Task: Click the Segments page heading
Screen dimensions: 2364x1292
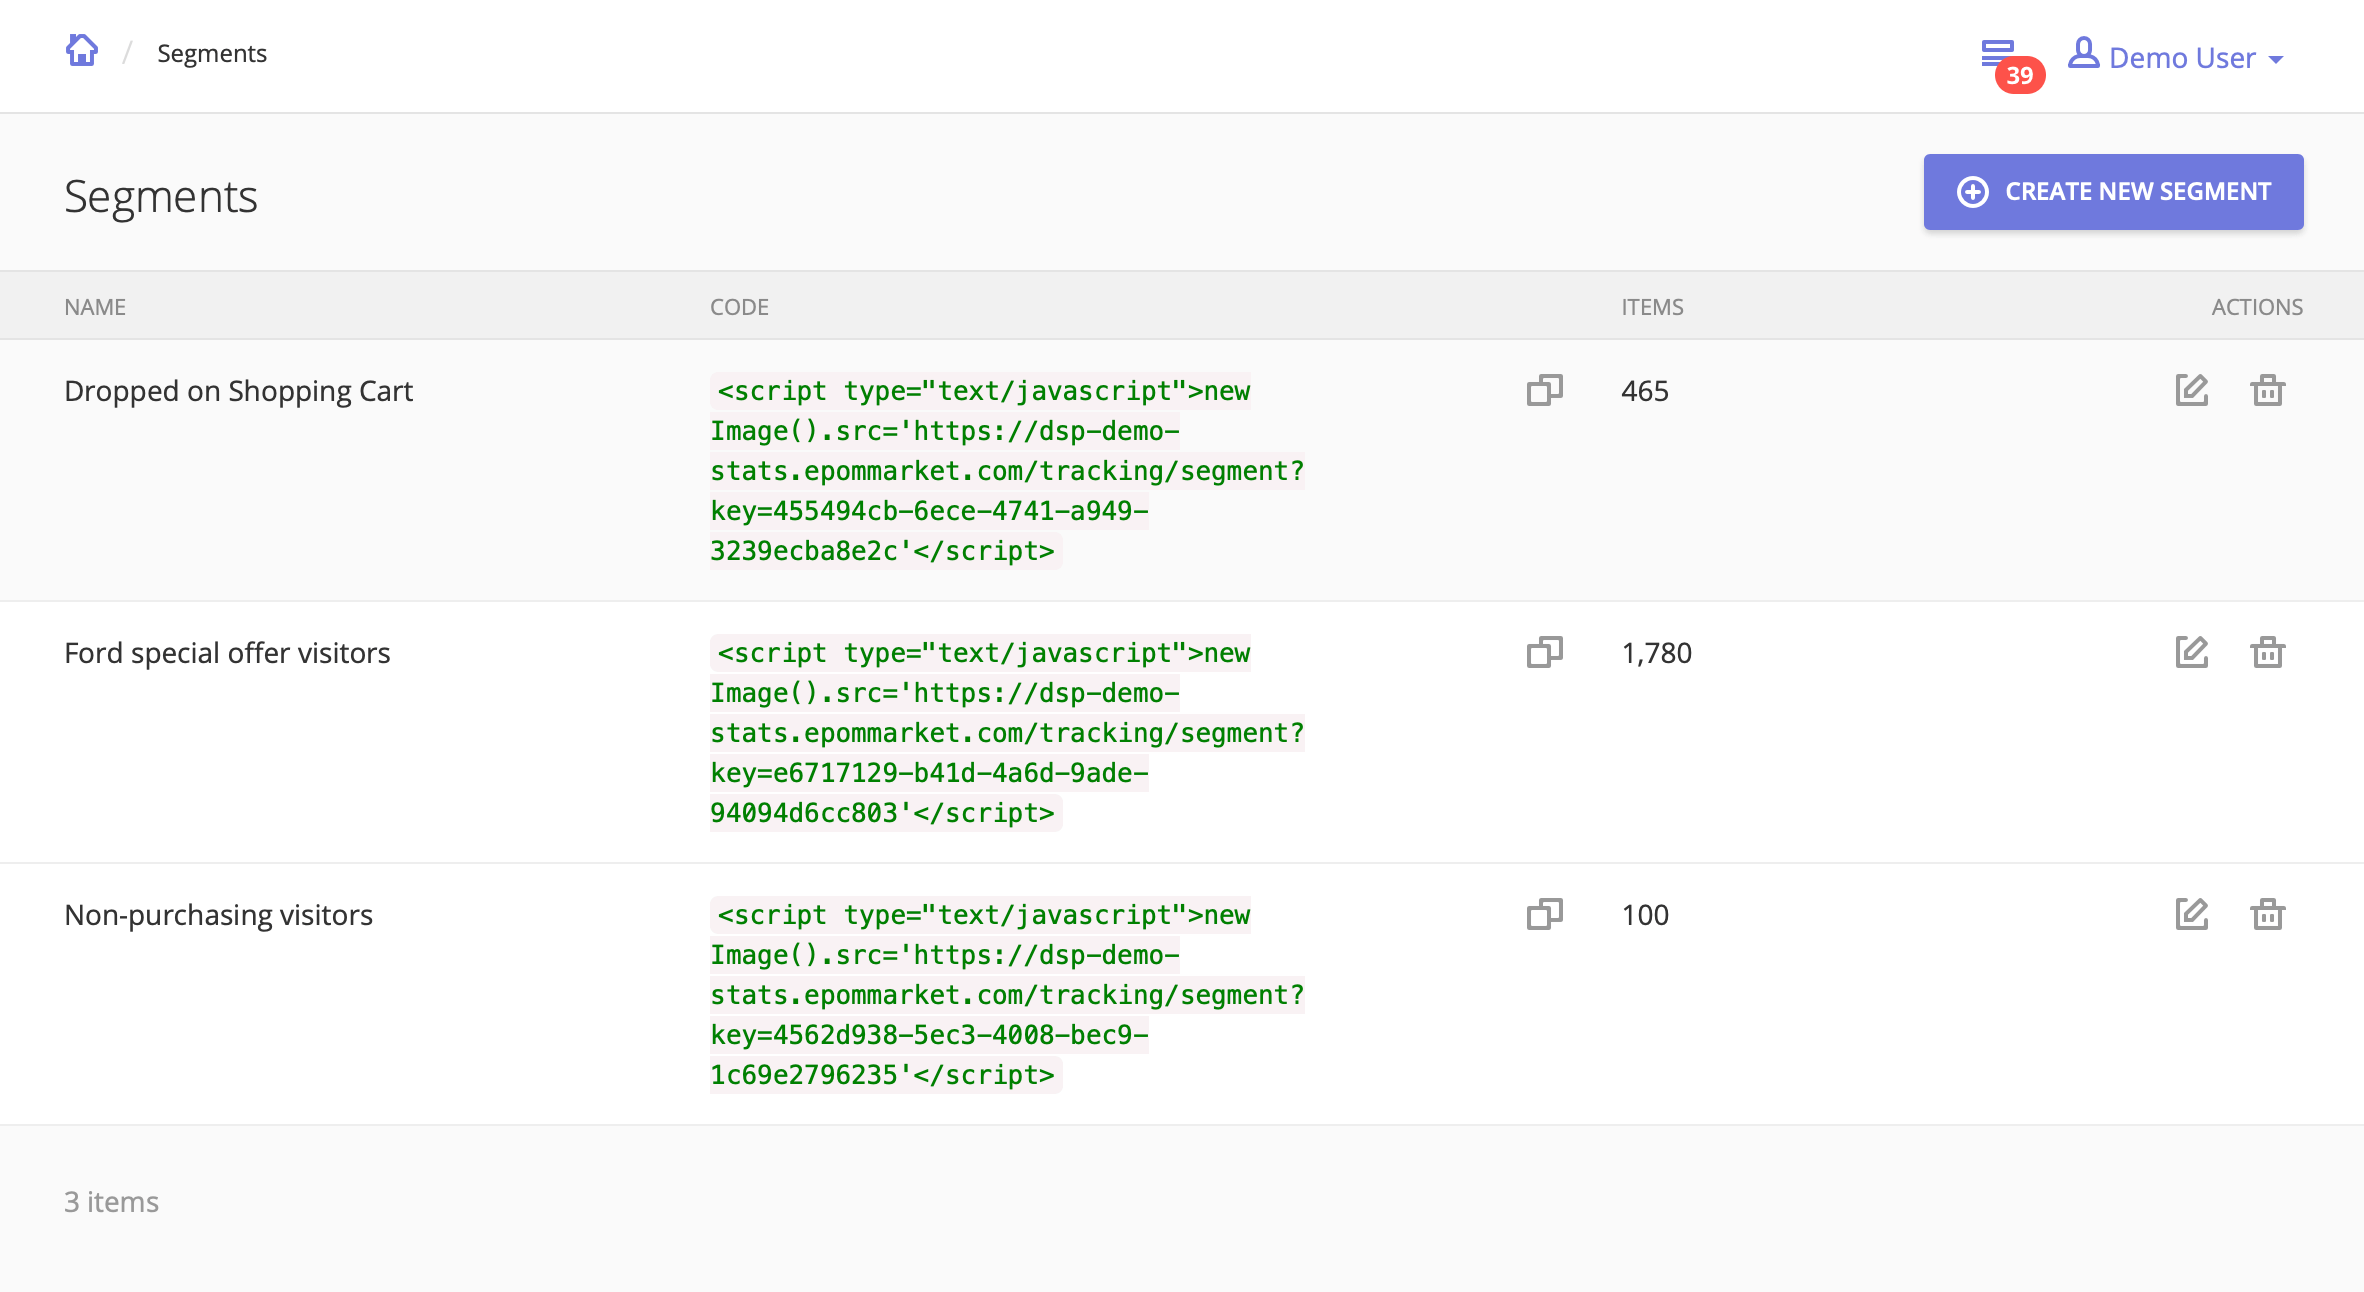Action: pyautogui.click(x=161, y=196)
